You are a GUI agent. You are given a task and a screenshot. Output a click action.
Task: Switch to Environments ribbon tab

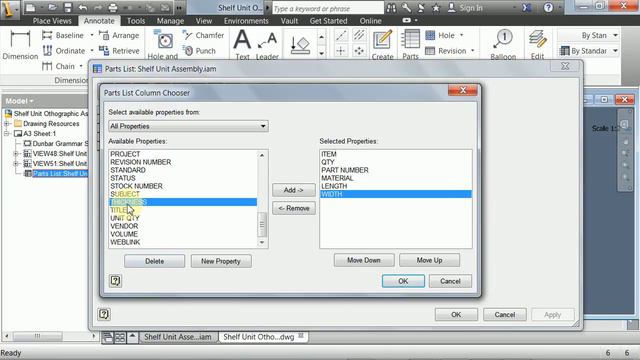[x=246, y=21]
